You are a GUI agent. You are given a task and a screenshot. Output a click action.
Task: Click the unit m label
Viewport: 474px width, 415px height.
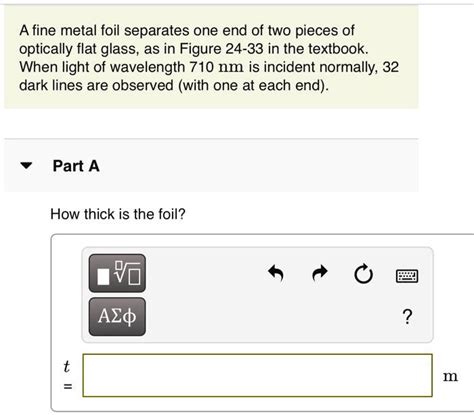(x=450, y=376)
